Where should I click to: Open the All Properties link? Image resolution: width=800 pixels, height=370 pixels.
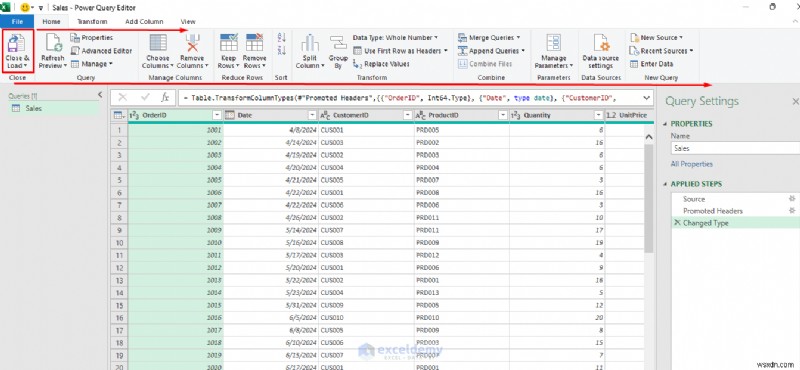(x=691, y=164)
